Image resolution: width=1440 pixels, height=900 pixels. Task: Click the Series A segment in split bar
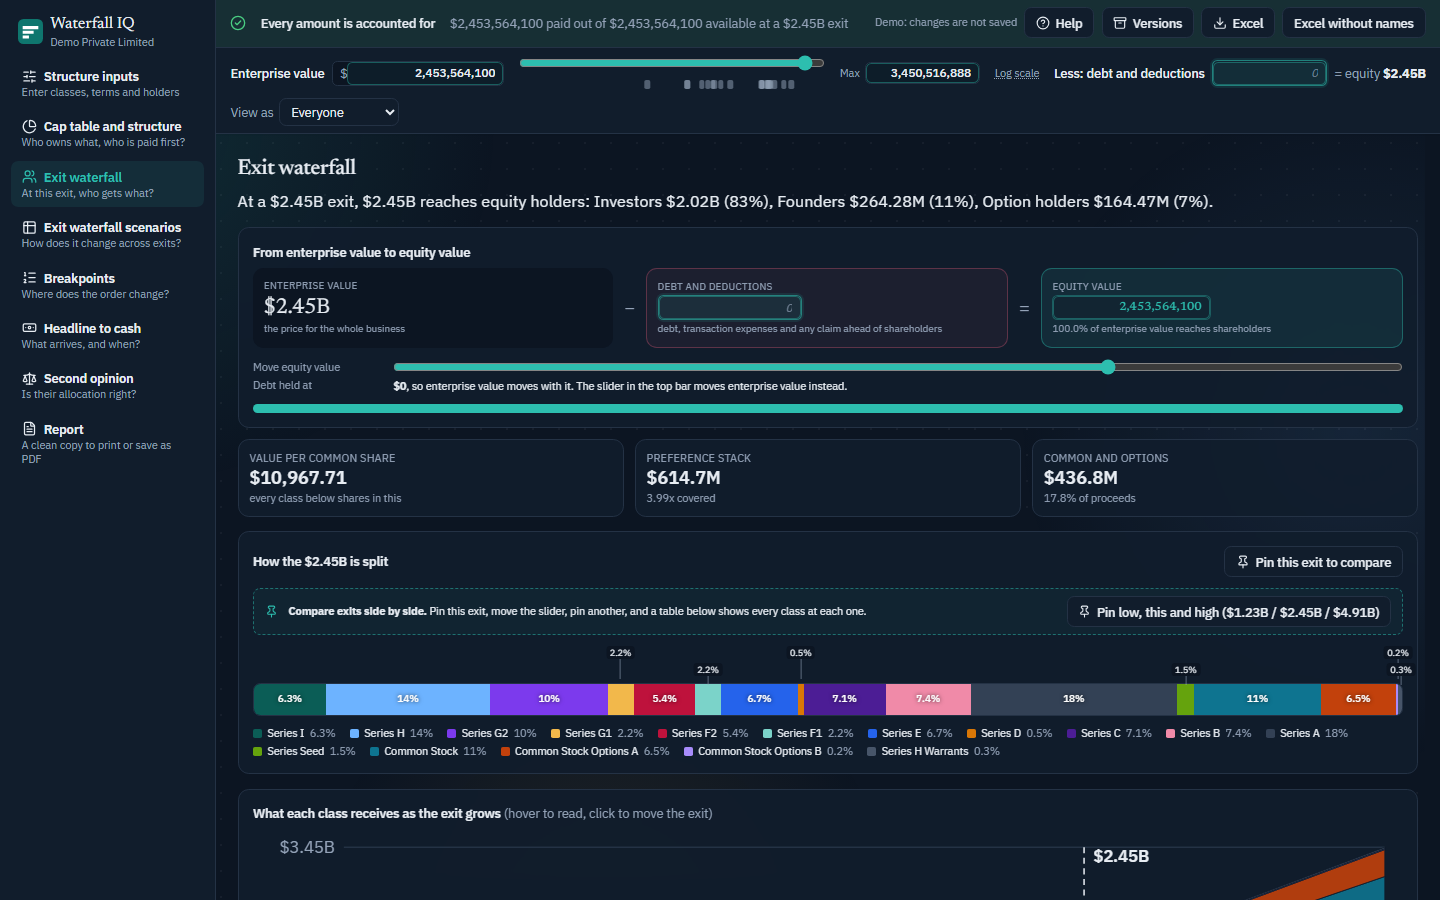[x=1074, y=699]
